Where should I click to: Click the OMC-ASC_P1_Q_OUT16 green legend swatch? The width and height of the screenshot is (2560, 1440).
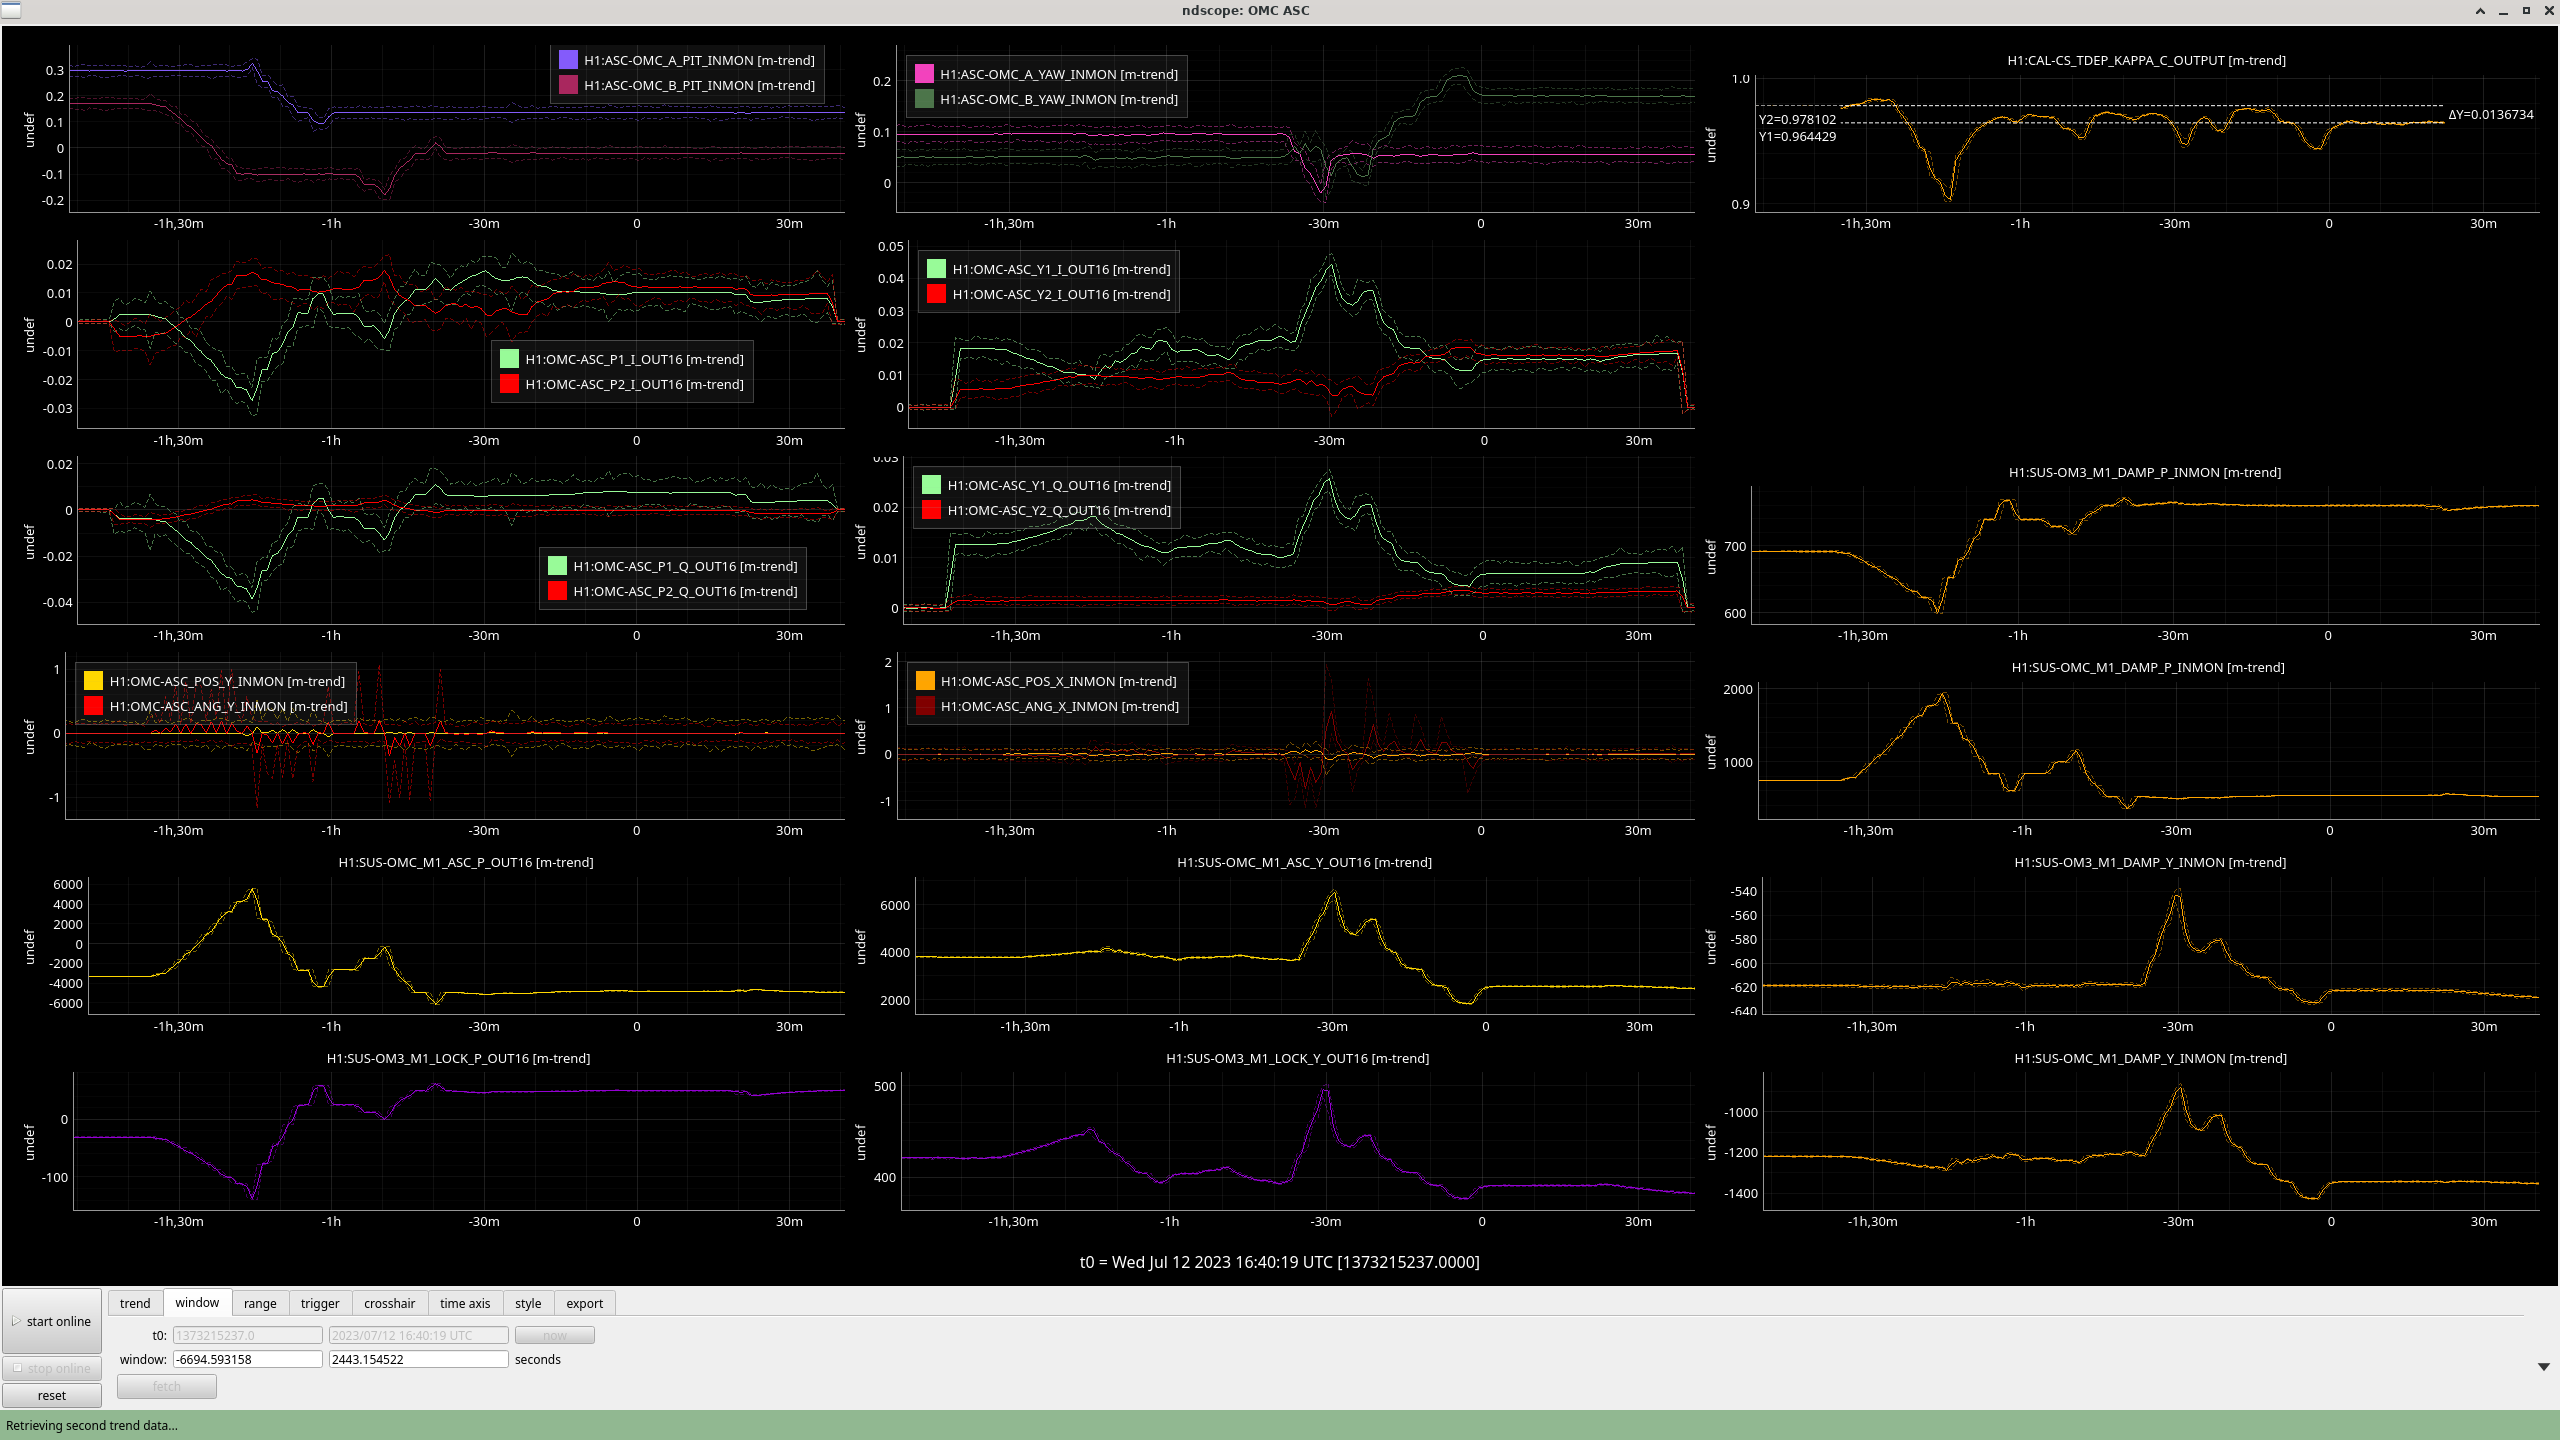[557, 566]
